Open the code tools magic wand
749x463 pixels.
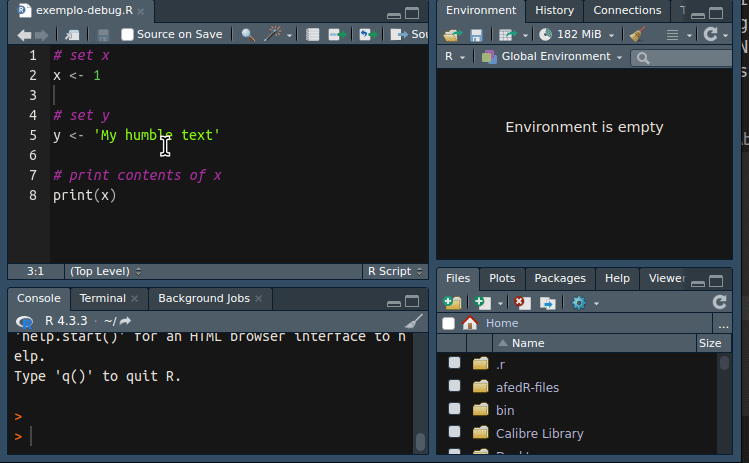[270, 34]
